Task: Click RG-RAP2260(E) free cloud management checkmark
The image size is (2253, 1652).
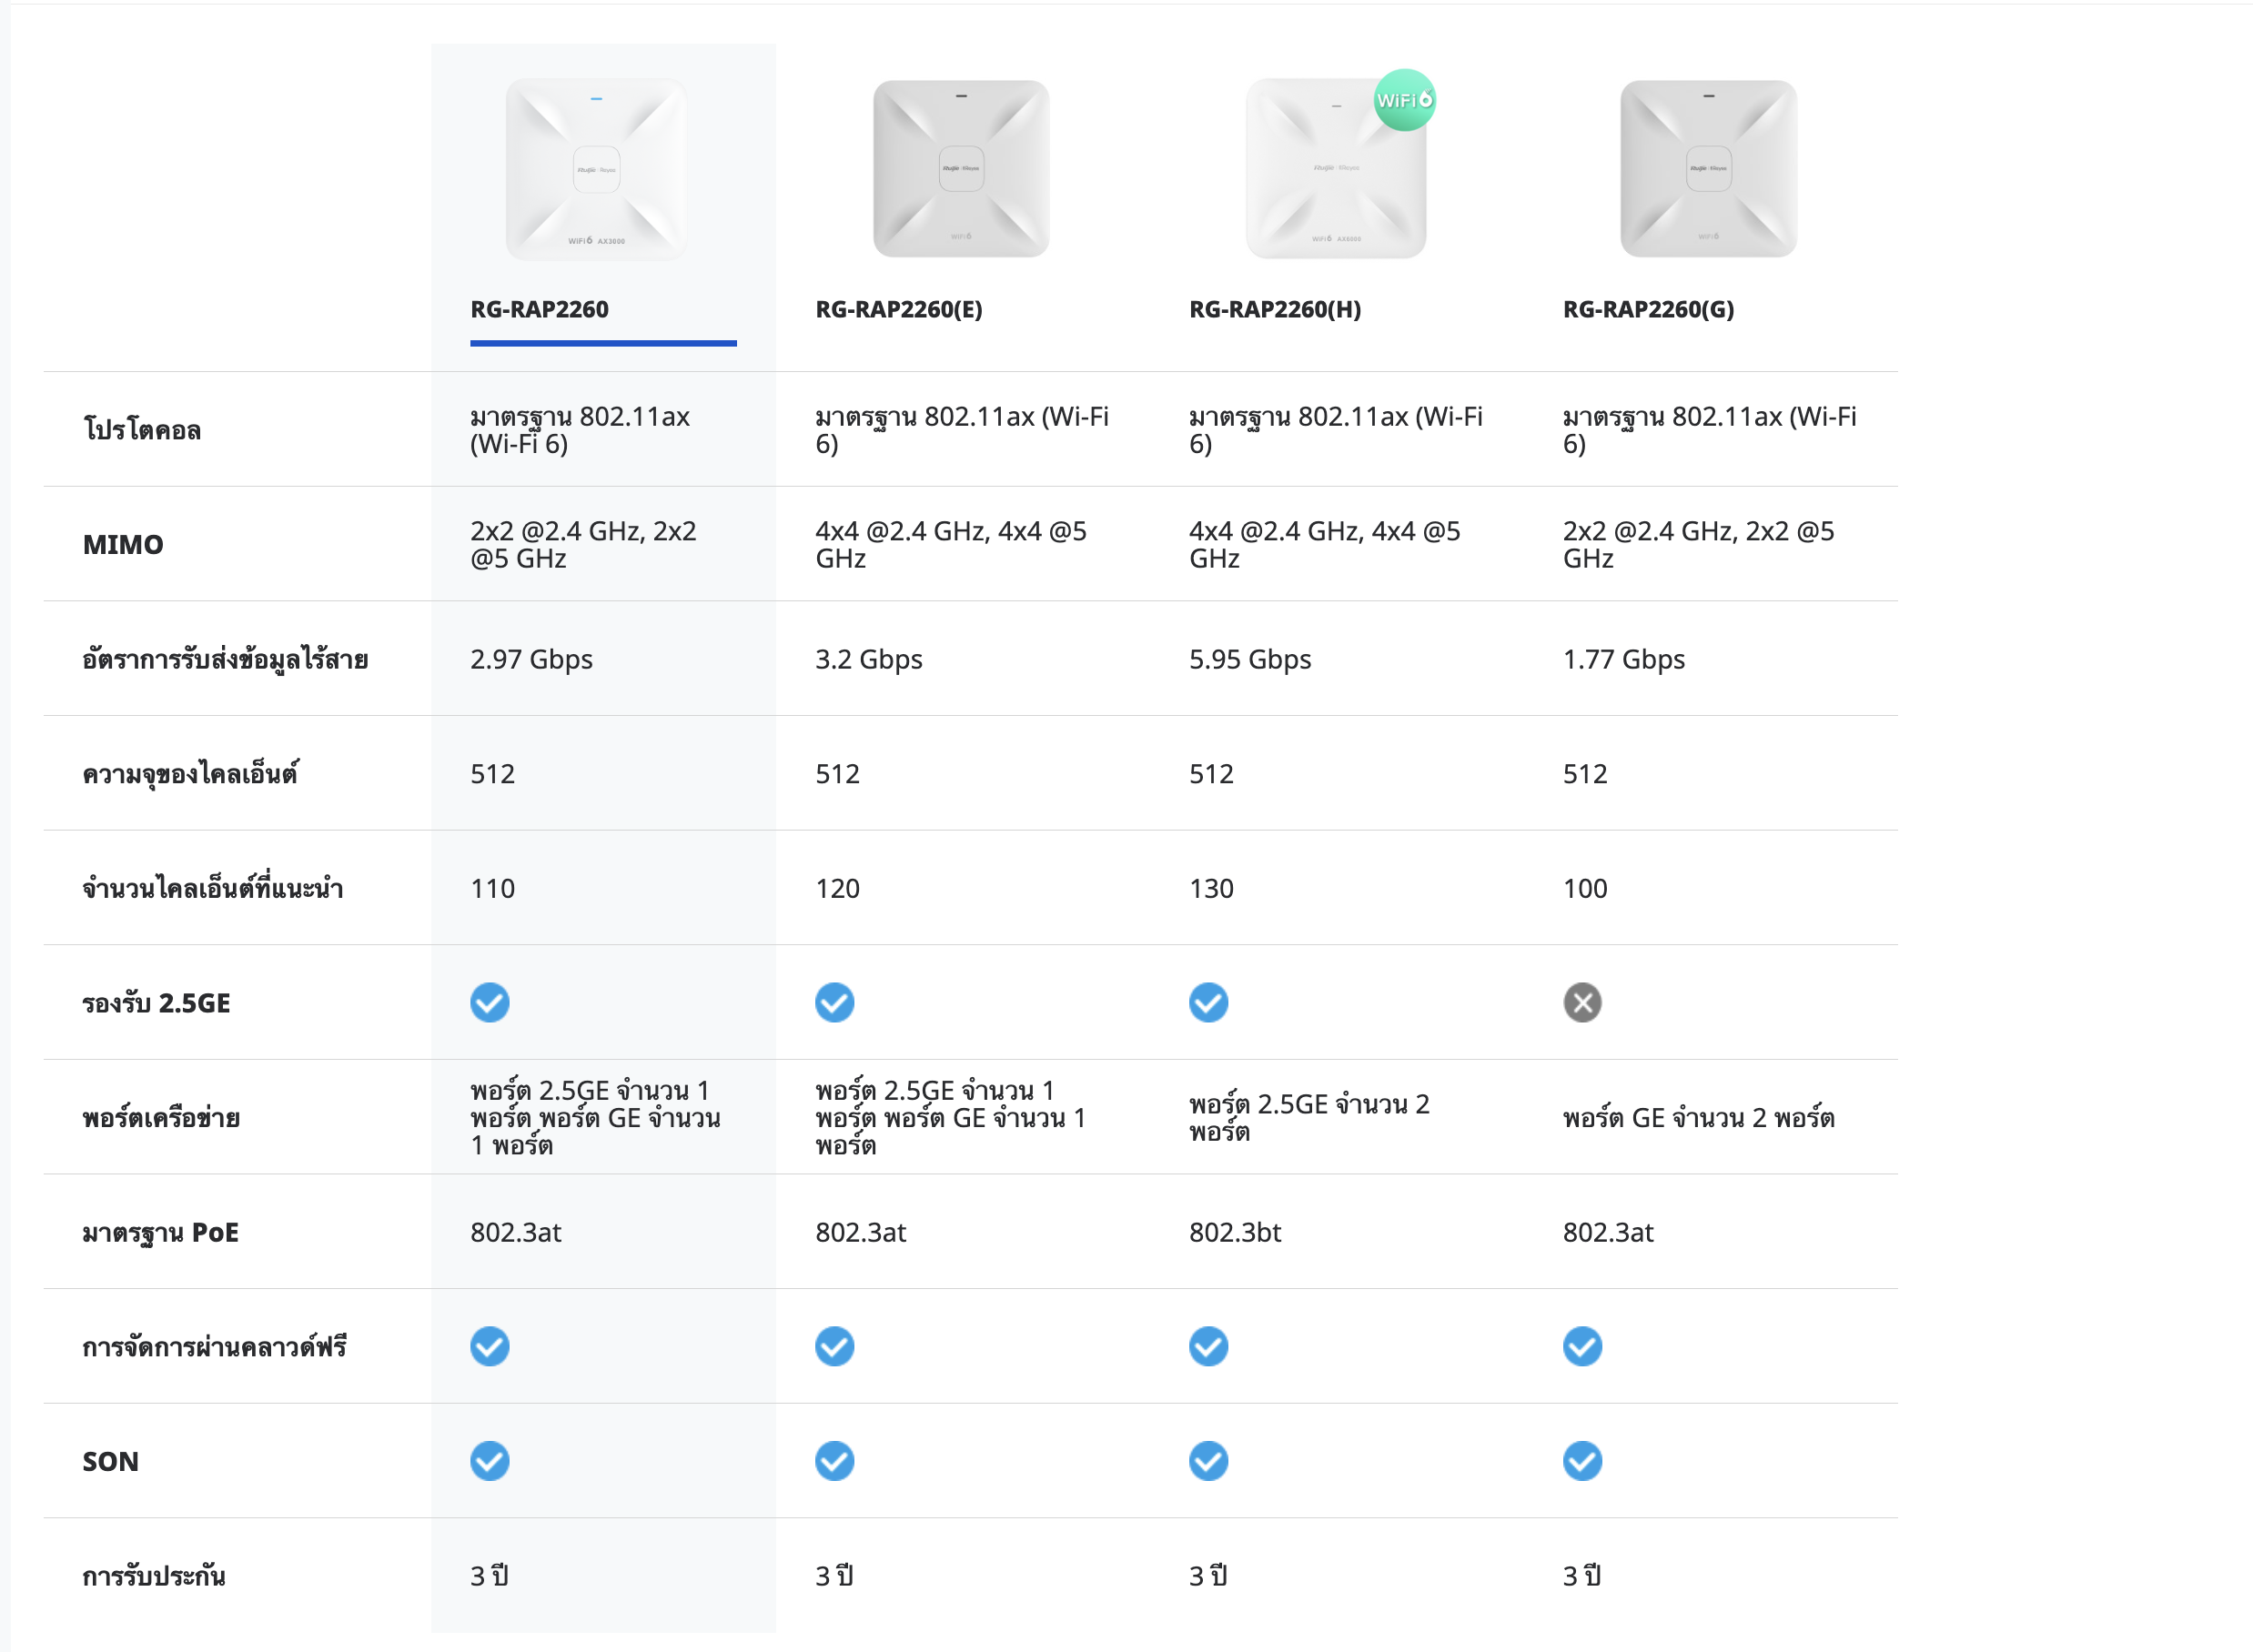Action: tap(834, 1346)
